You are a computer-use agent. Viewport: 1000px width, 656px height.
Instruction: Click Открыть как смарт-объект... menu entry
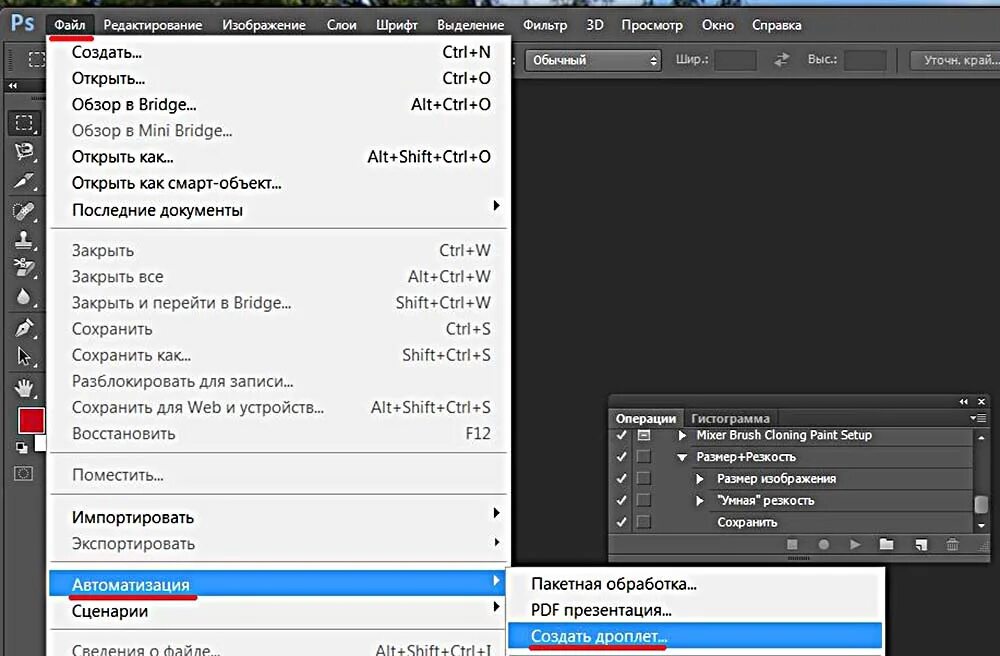[277, 183]
